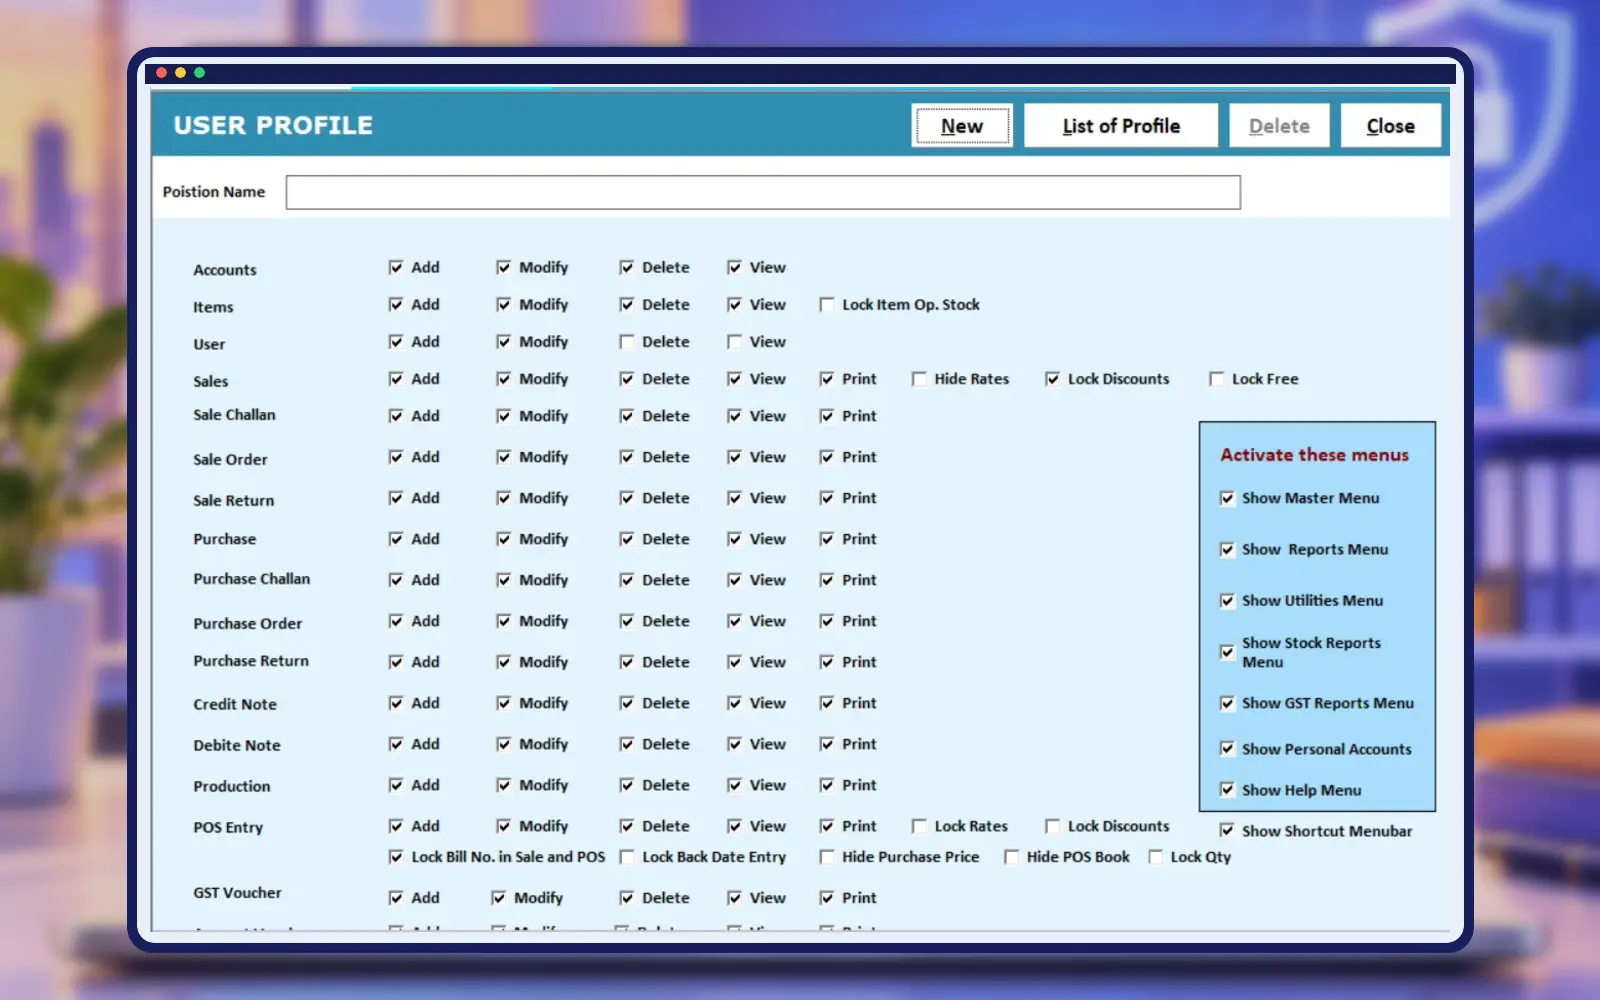
Task: Toggle Modify checkbox for POS Entry
Action: coord(503,826)
